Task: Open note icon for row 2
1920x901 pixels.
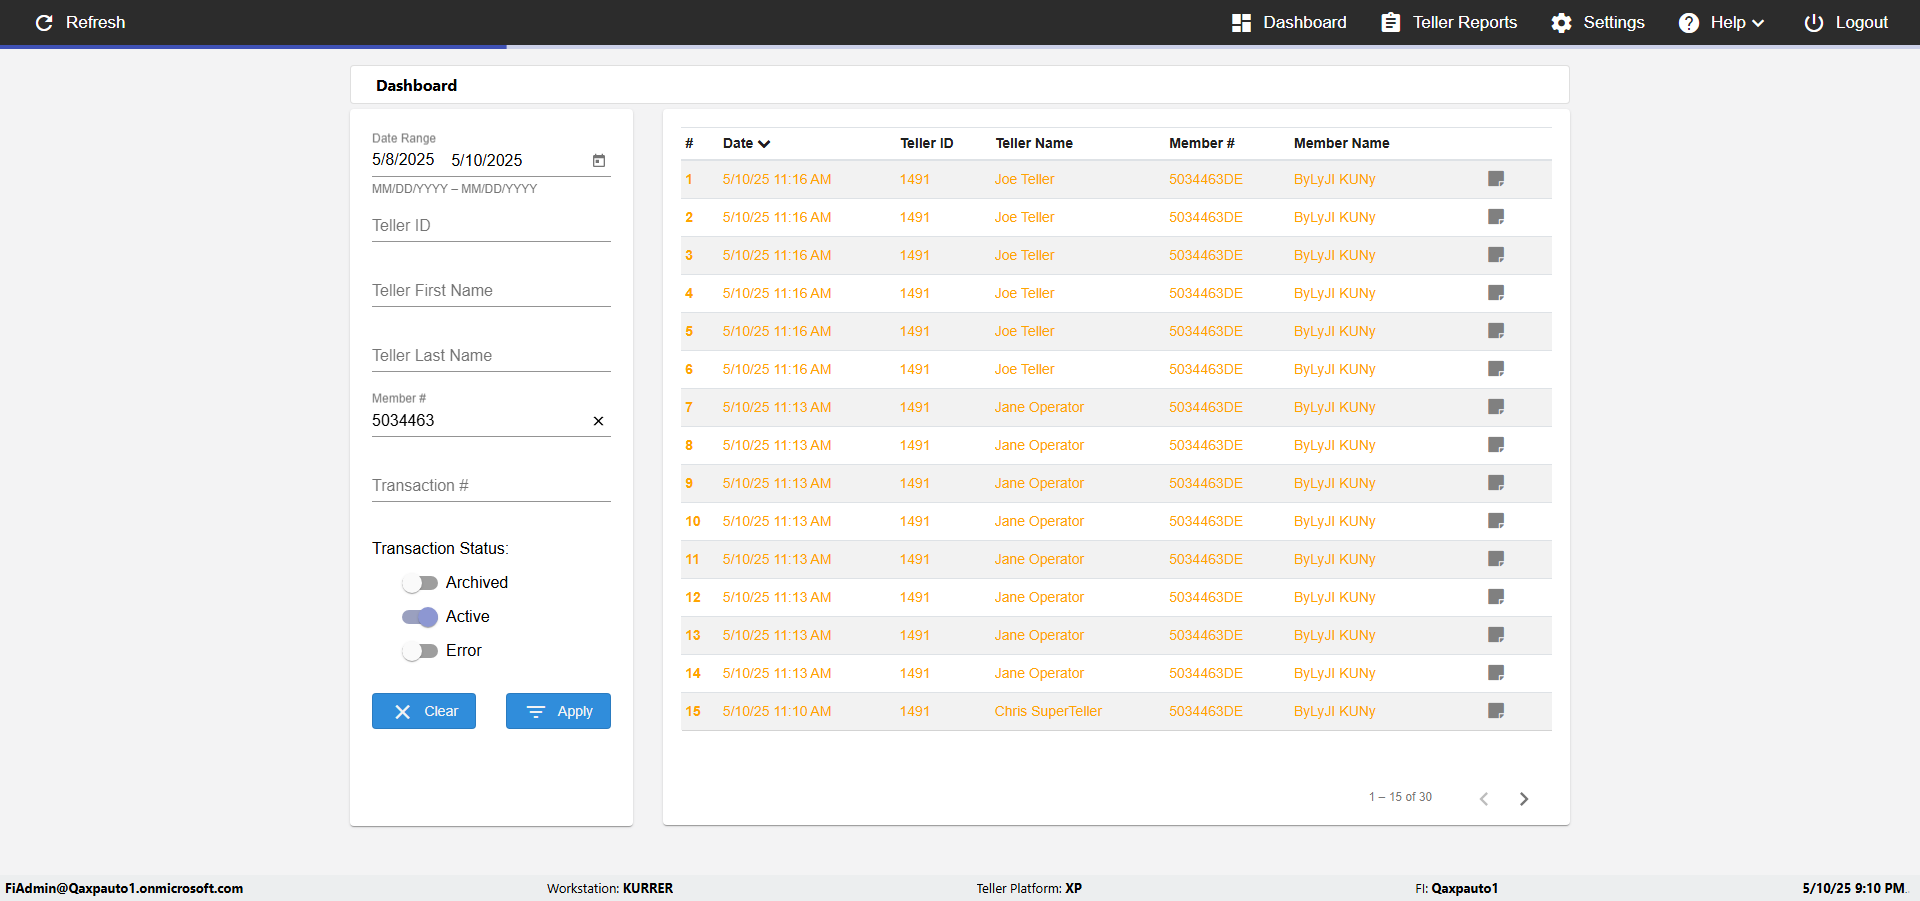Action: pos(1496,217)
